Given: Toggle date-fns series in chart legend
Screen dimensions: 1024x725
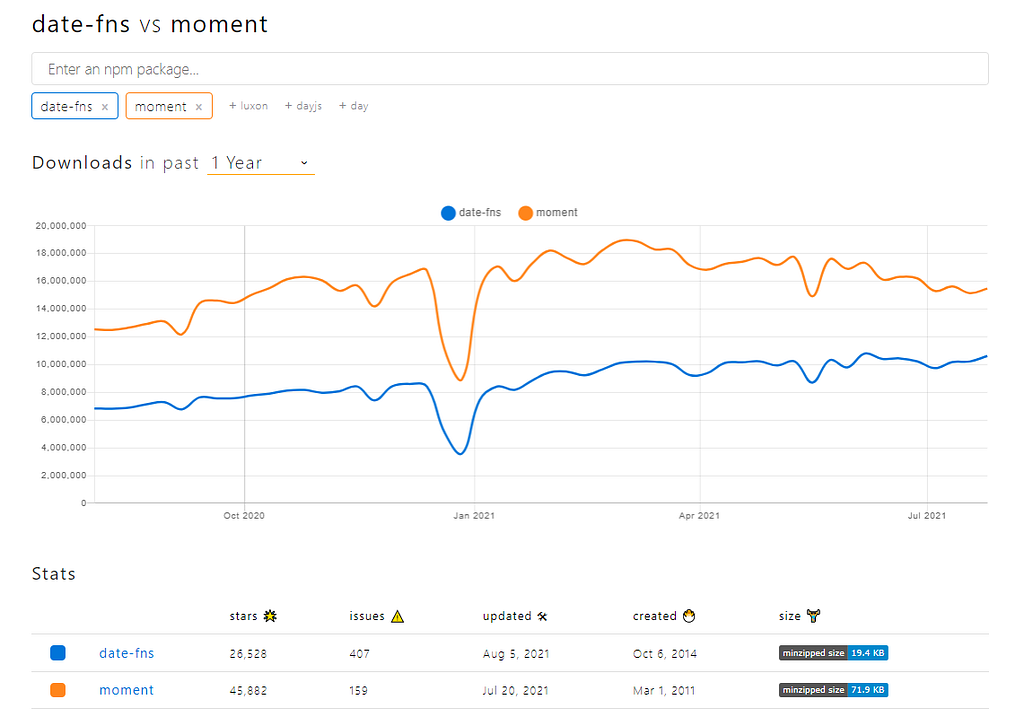Looking at the screenshot, I should 471,213.
